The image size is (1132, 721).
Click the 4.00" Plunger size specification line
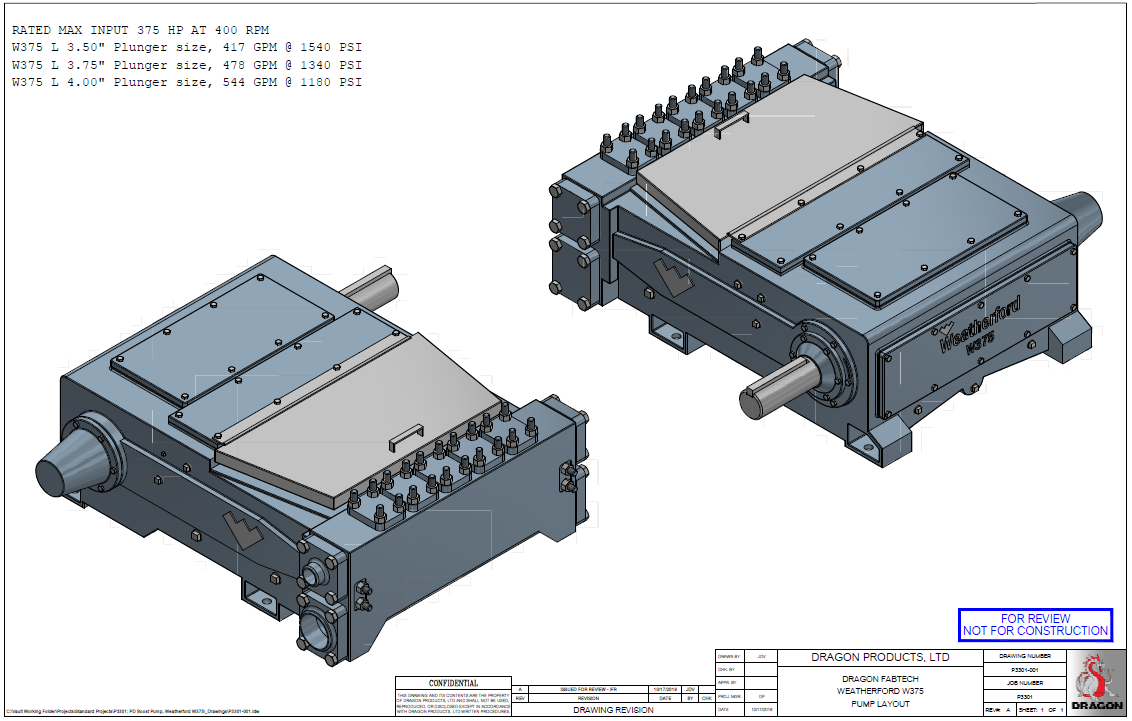click(186, 82)
